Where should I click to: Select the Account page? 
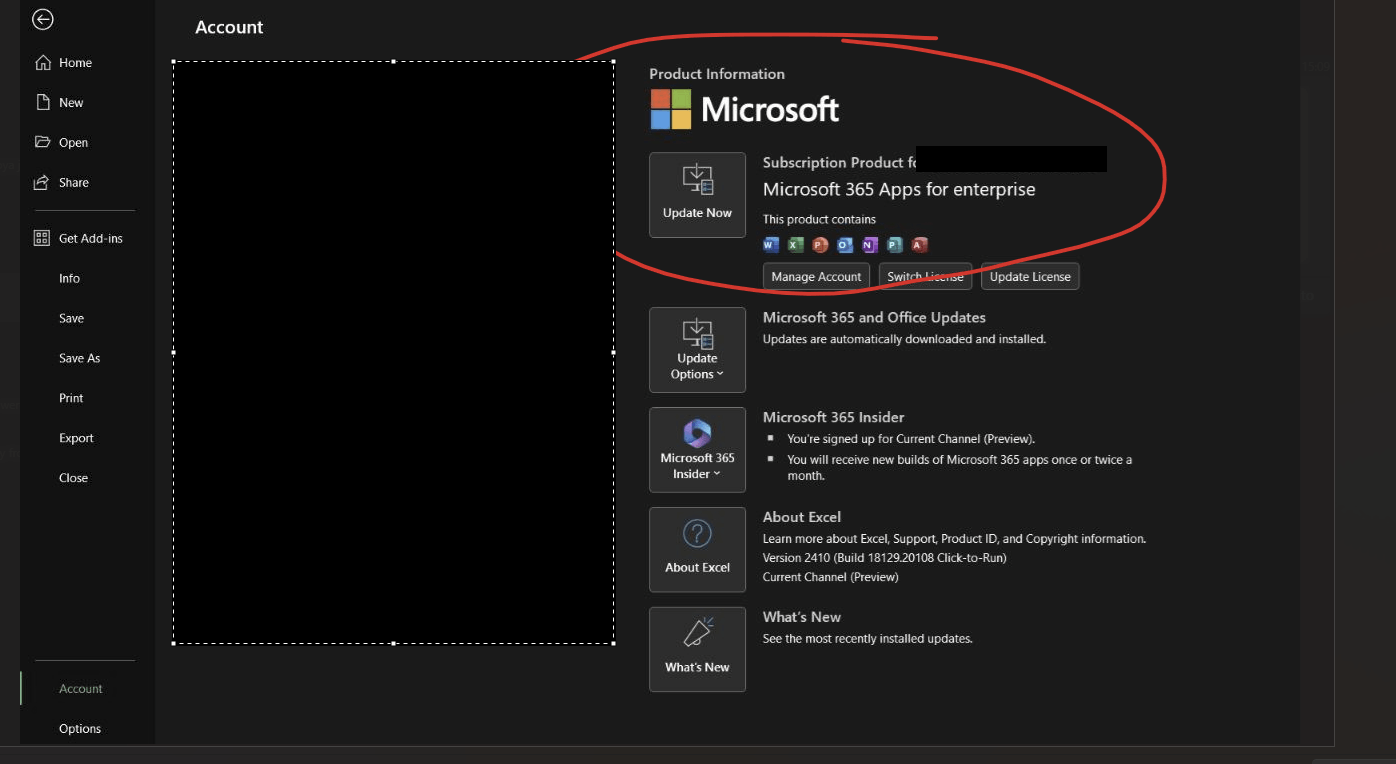80,689
